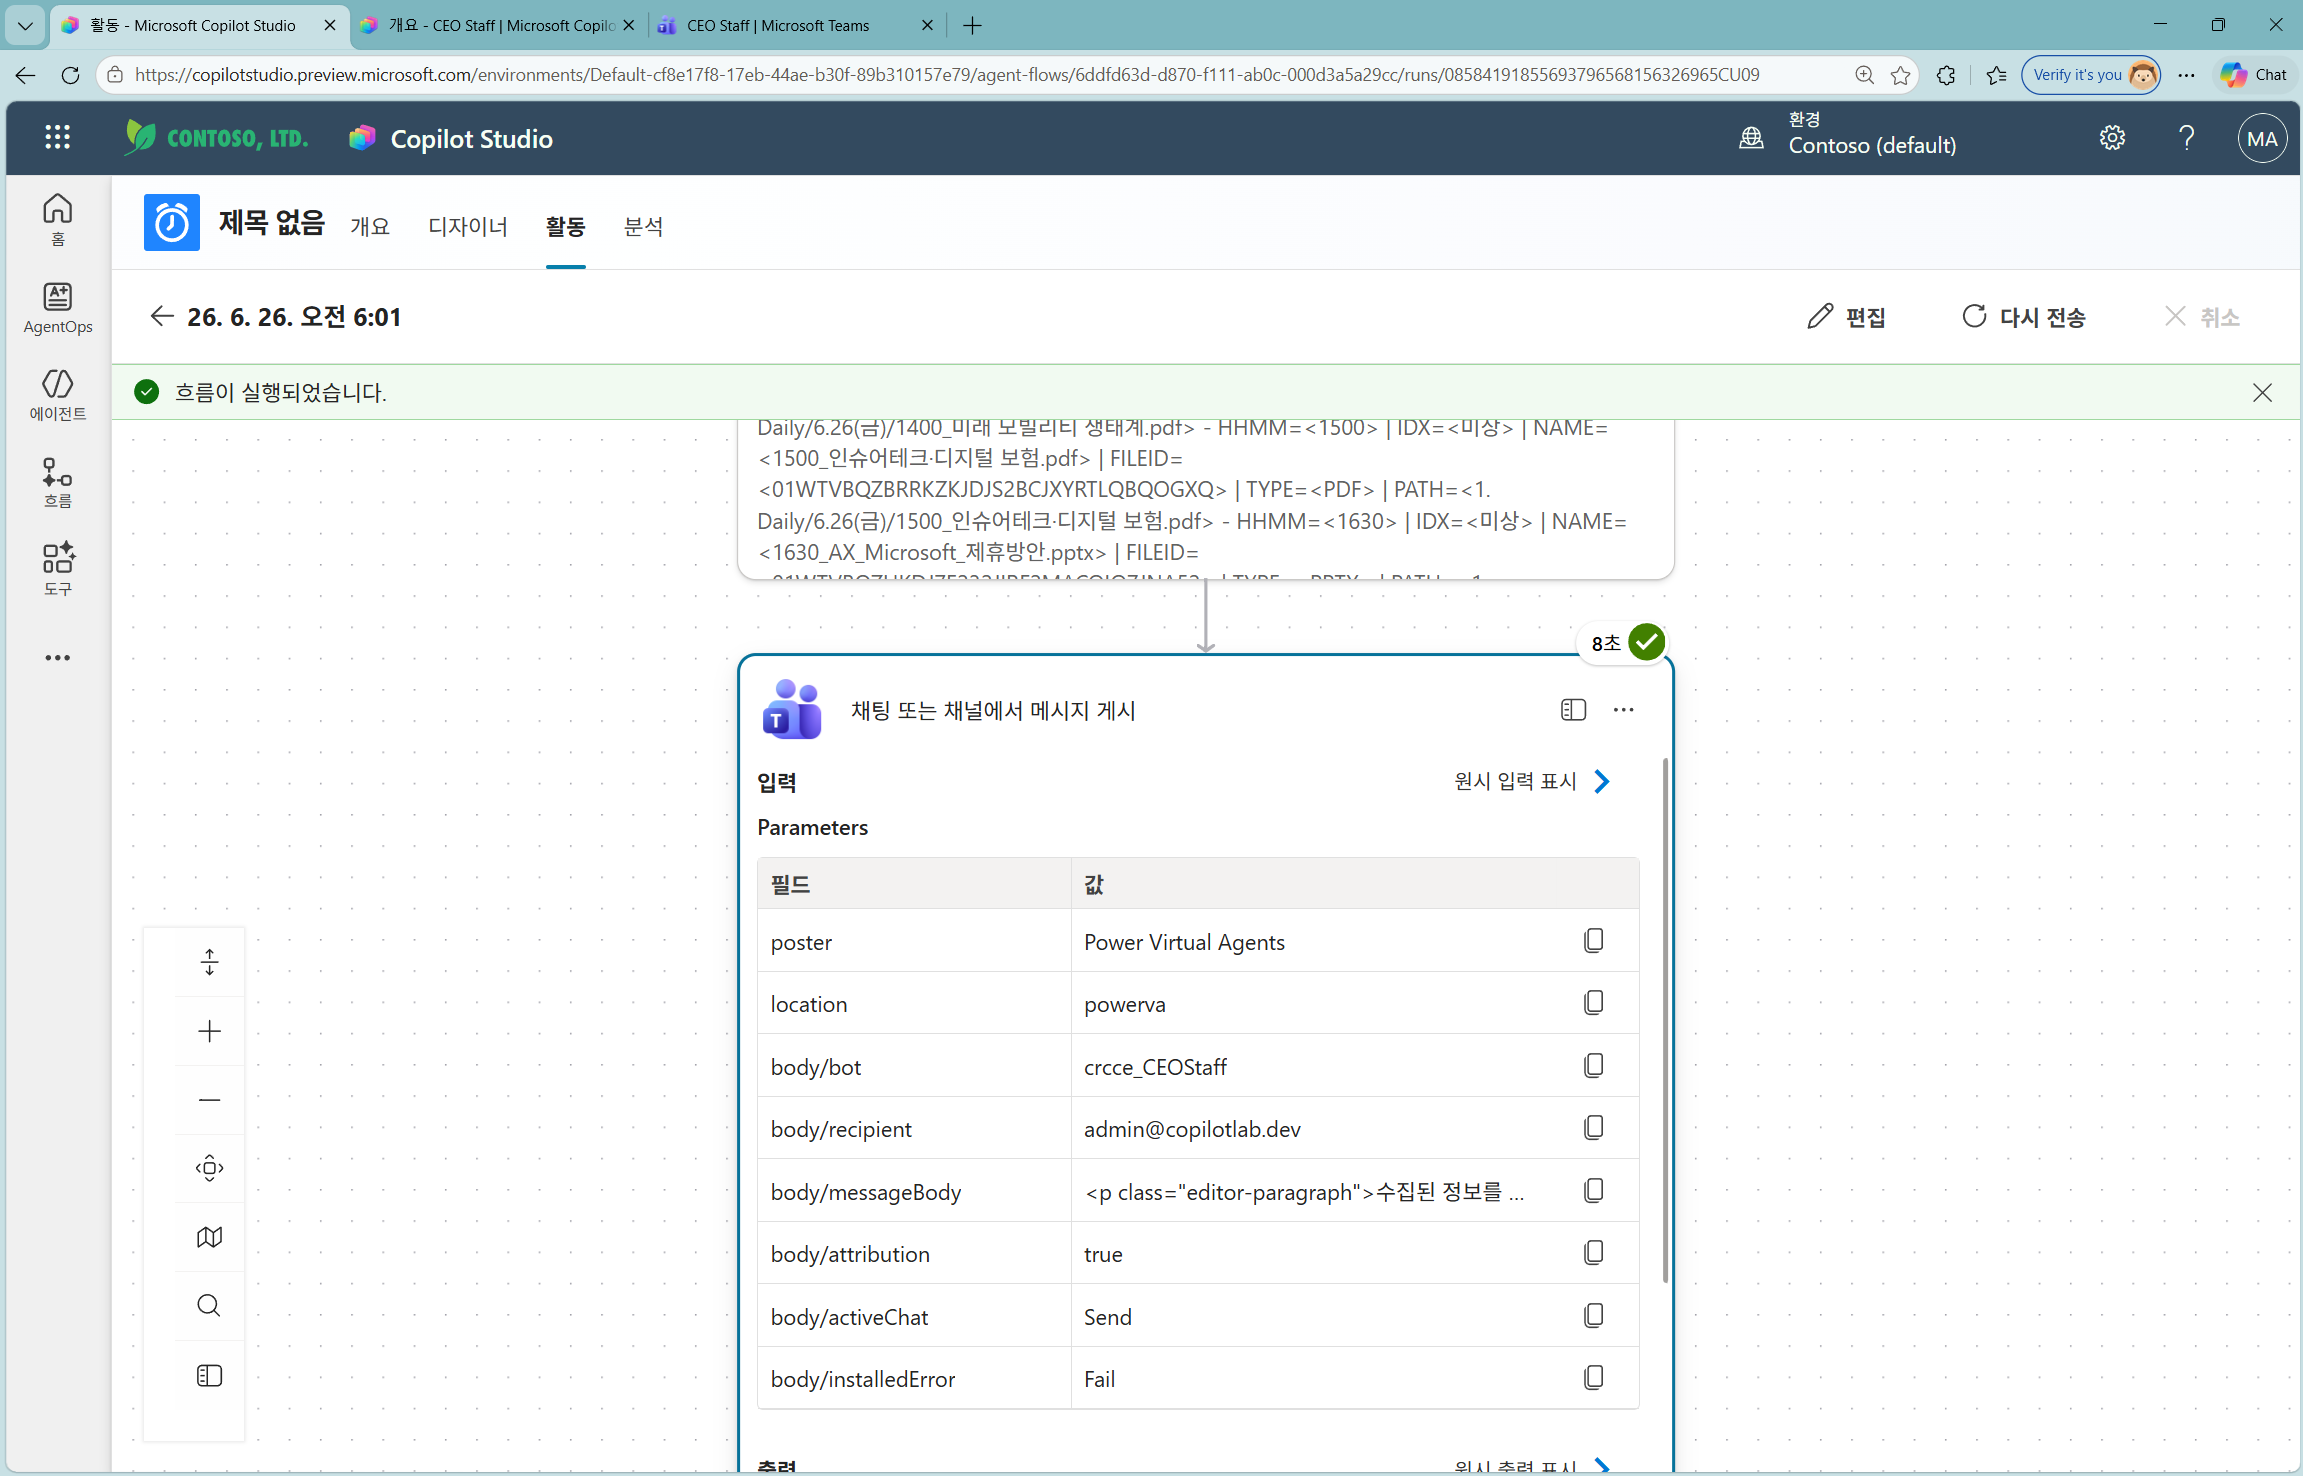Select the 활동 tab
Viewport: 2303px width, 1476px height.
(x=565, y=226)
